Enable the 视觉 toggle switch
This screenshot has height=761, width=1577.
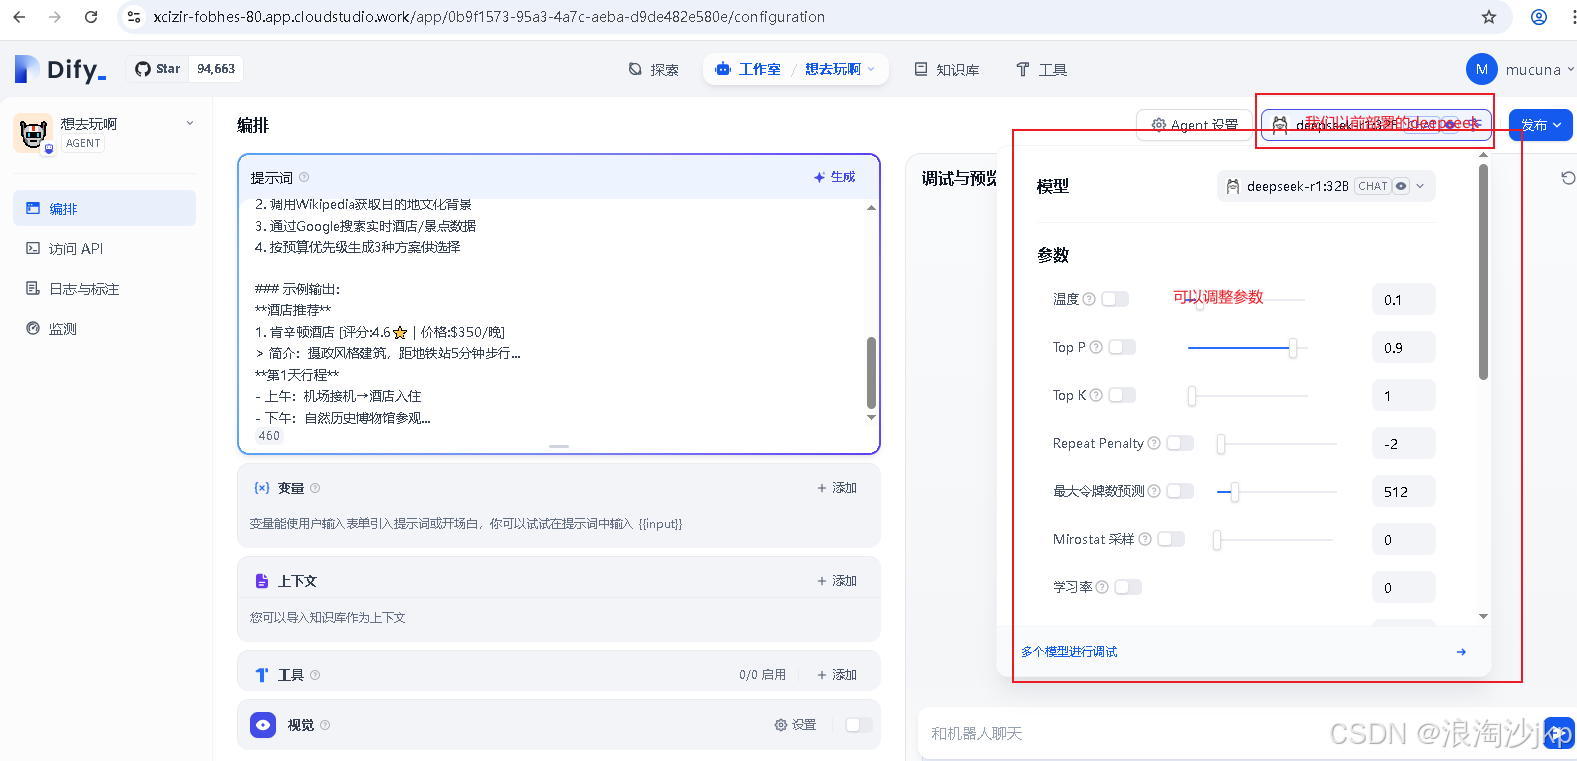pos(859,725)
